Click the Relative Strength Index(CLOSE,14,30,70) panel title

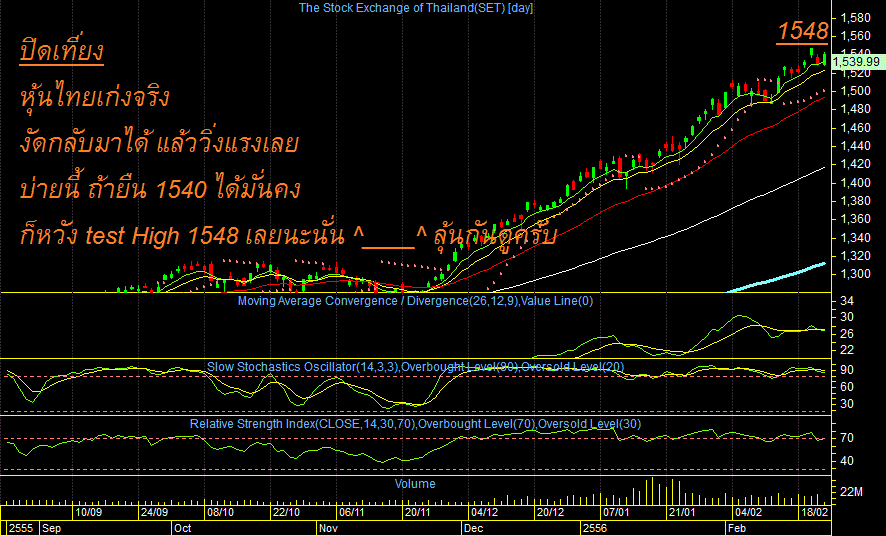[415, 424]
